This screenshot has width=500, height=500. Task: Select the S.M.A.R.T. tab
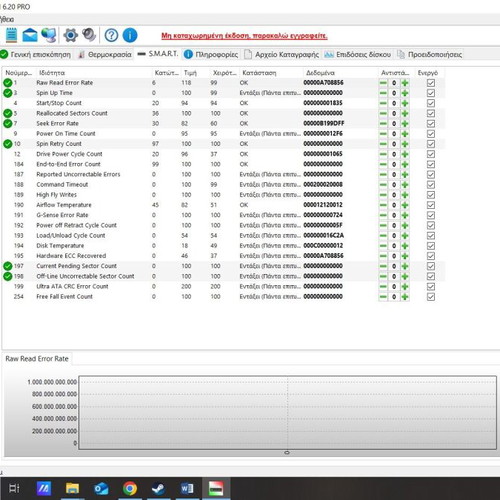click(158, 54)
